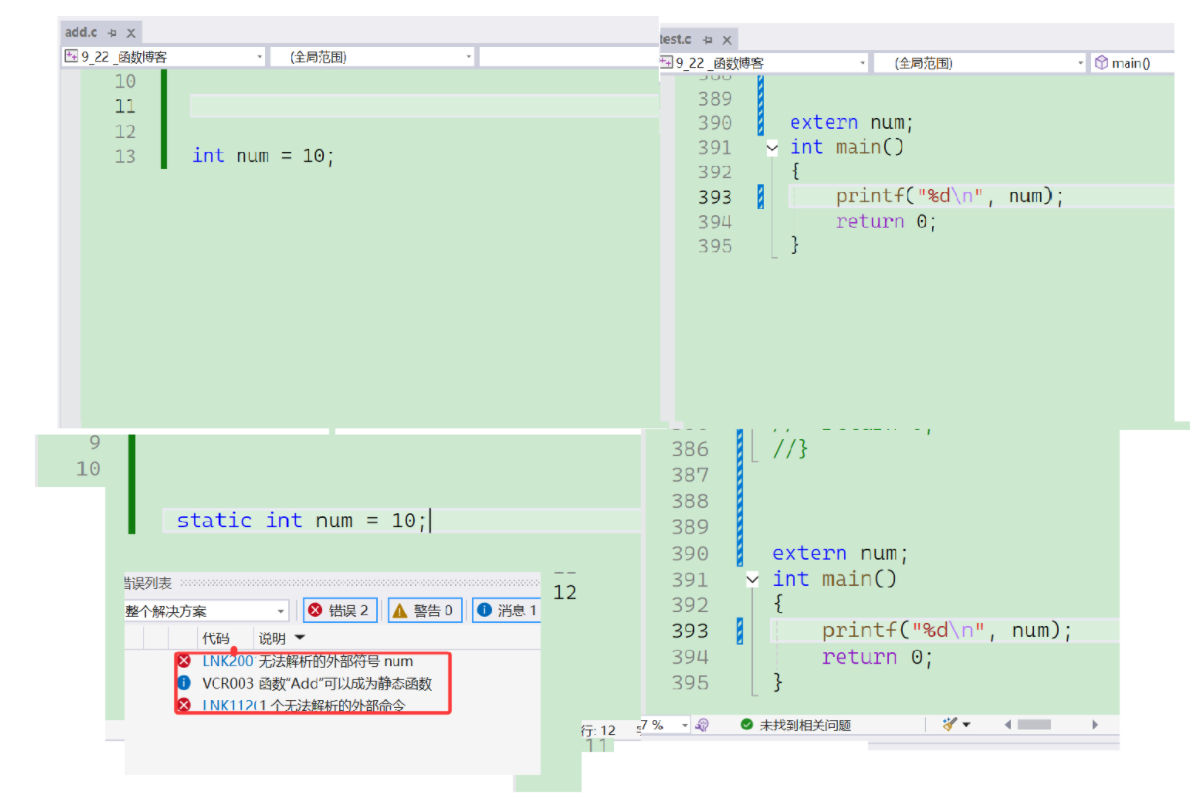Open the 说明 column filter arrow
Screen dimensions: 1197x797
(x=300, y=637)
